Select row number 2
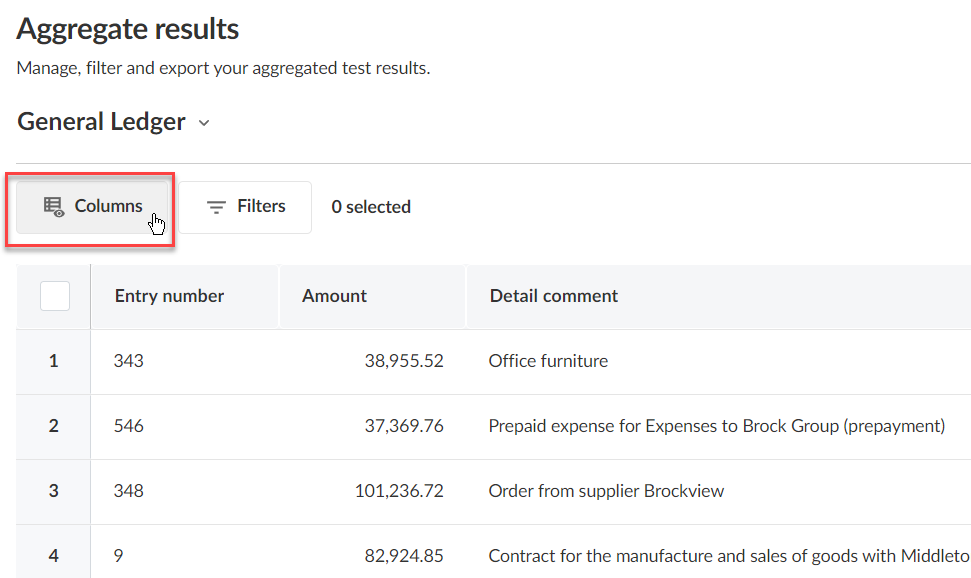The height and width of the screenshot is (578, 971). 54,426
